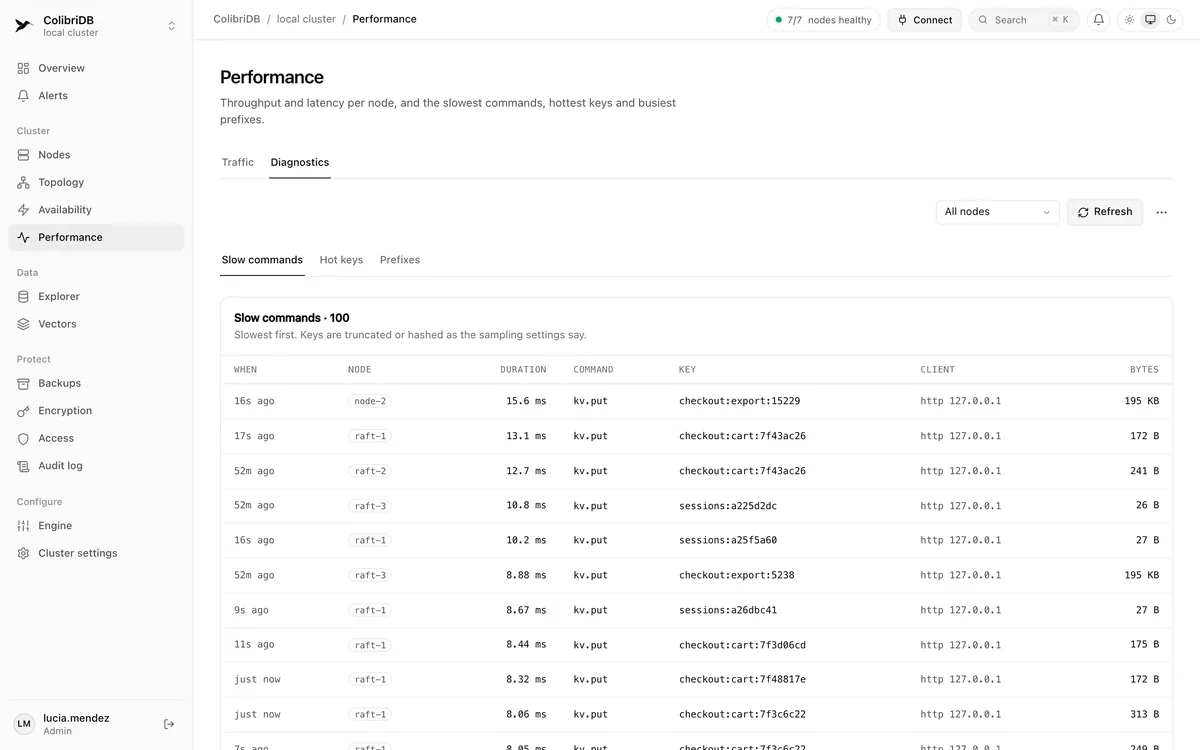This screenshot has height=750, width=1200.
Task: Open the Nodes sidebar icon
Action: pyautogui.click(x=23, y=155)
